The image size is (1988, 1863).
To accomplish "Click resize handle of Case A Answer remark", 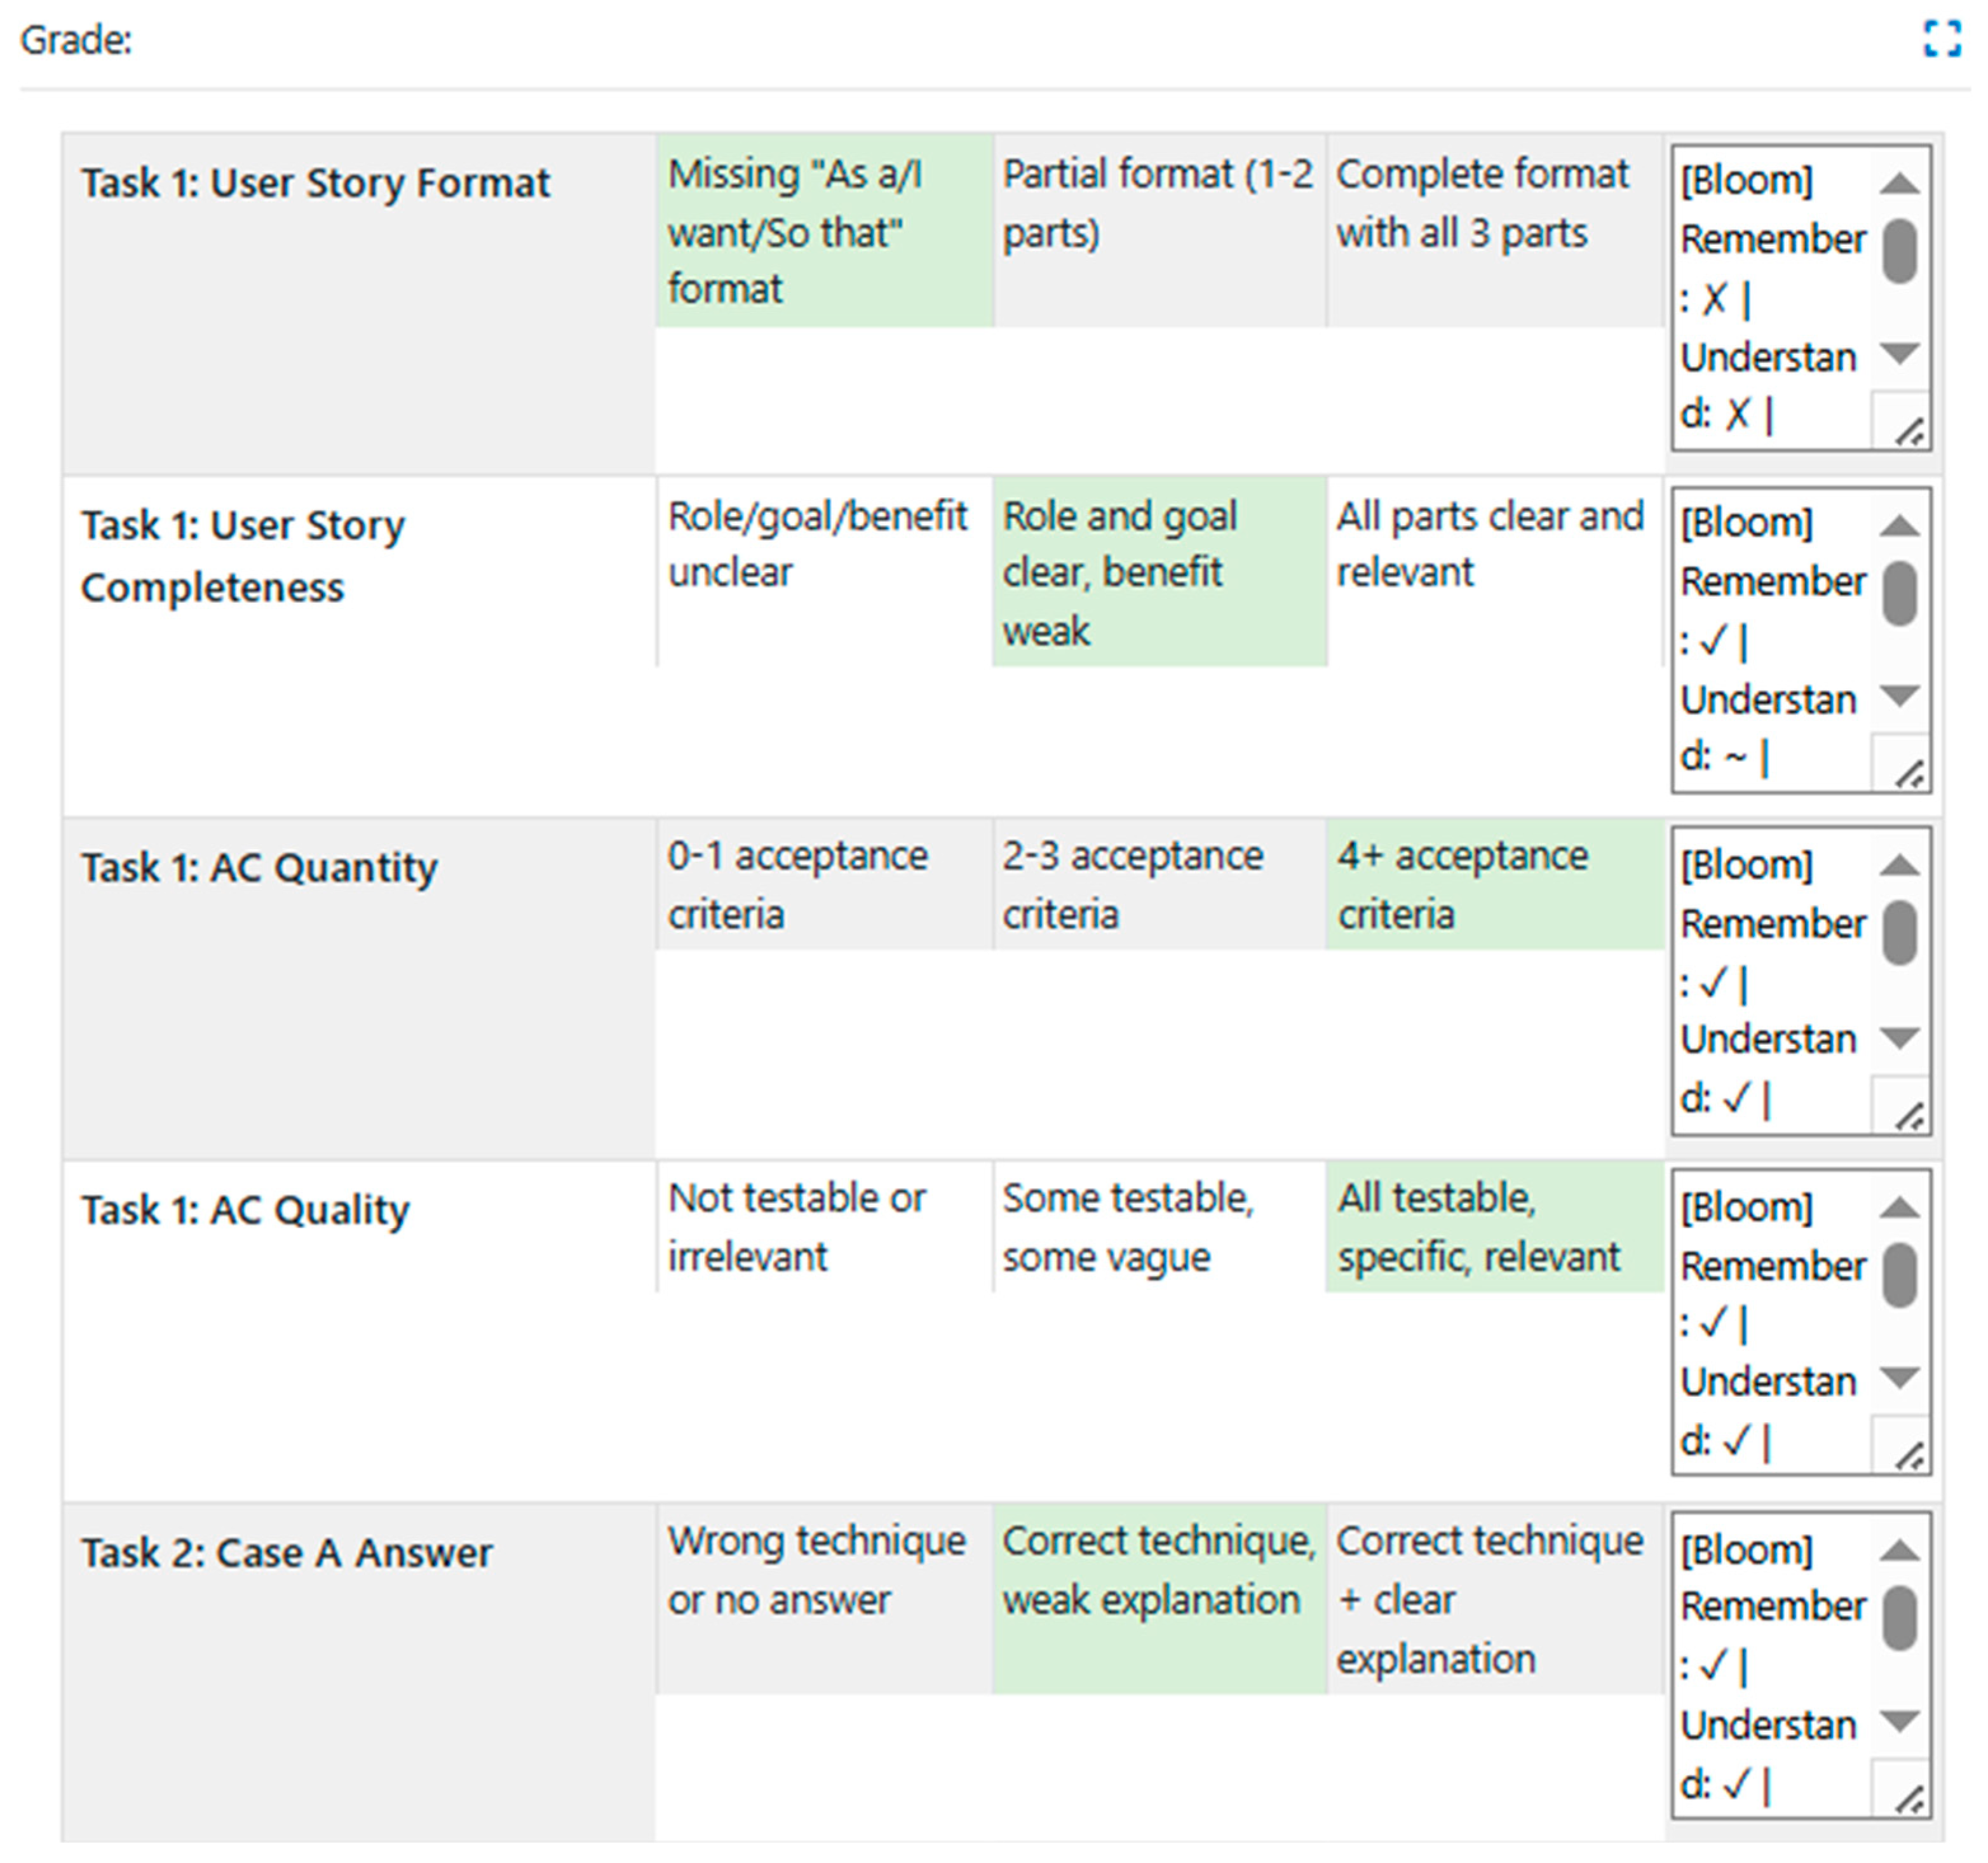I will click(x=1909, y=1799).
